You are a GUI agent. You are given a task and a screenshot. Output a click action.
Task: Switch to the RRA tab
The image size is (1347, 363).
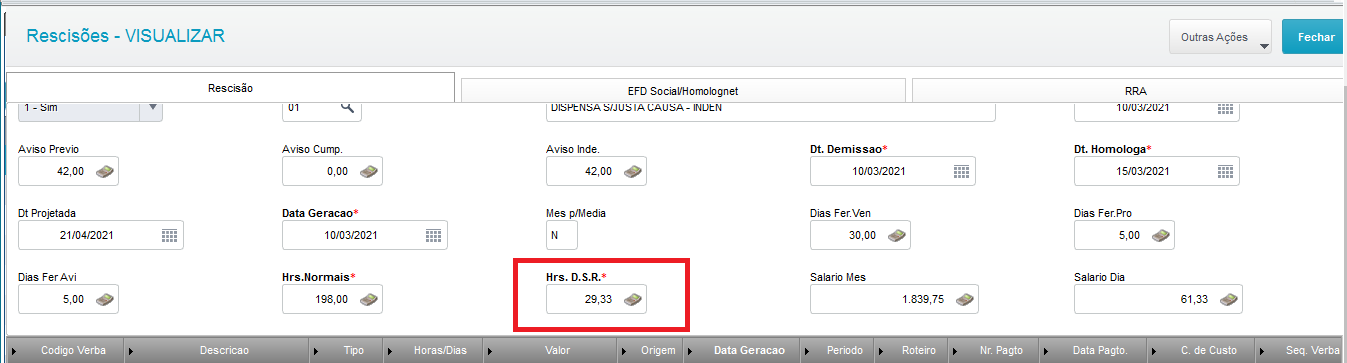click(x=1129, y=91)
